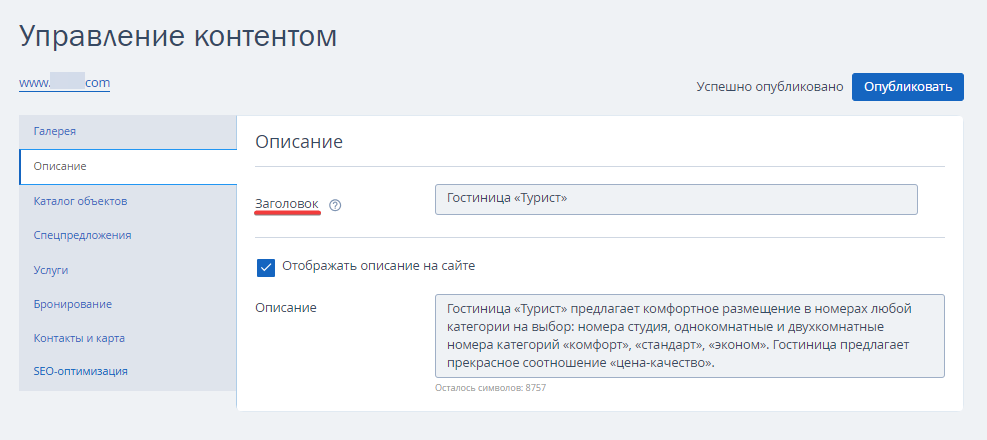Go to SEO-оптимизация section
Viewport: 987px width, 440px height.
point(128,371)
